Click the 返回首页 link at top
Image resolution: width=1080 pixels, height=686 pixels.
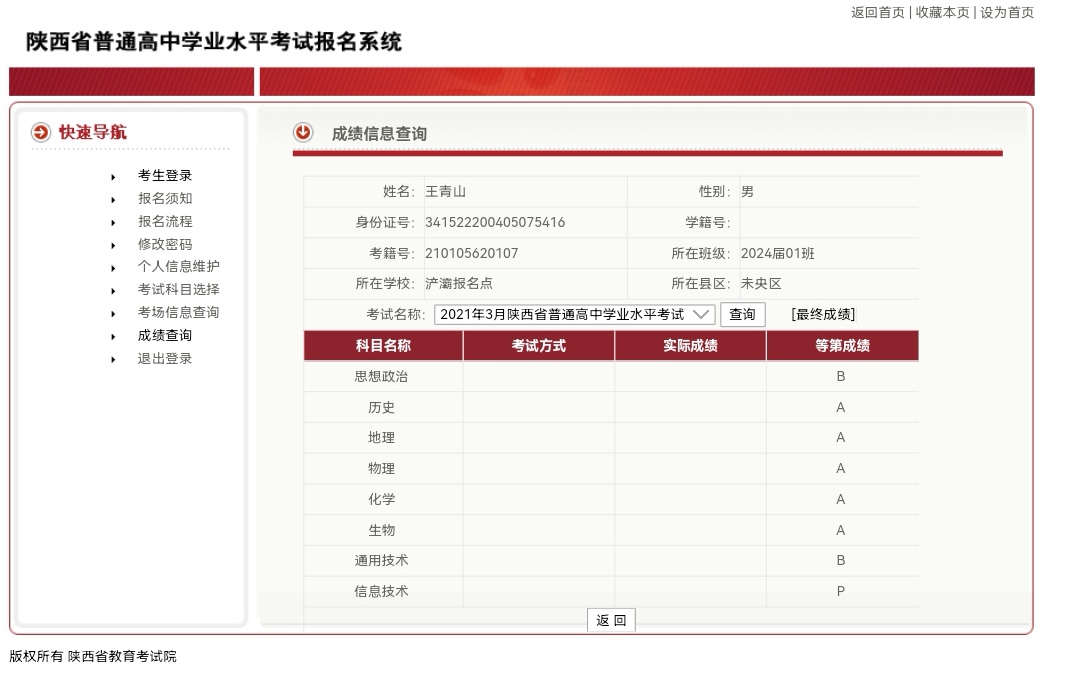pos(877,12)
